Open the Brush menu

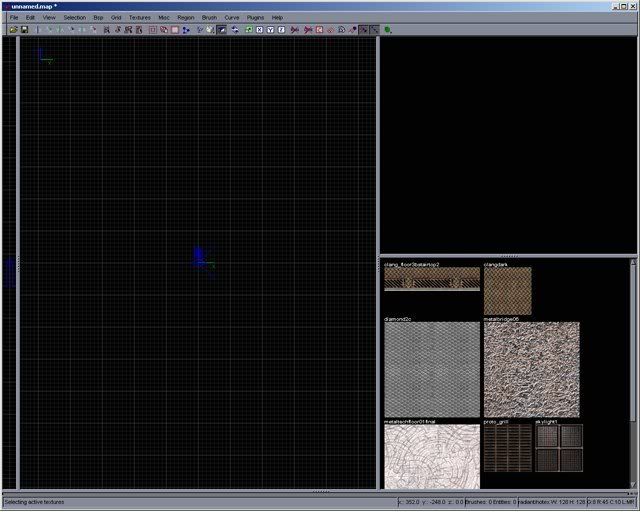209,18
